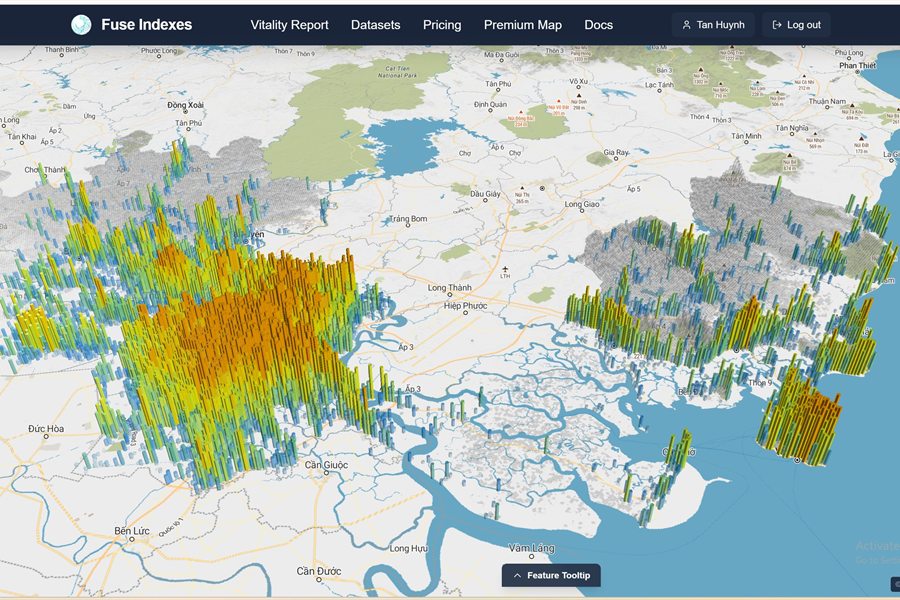Click the Fuse Indexes globe logo
This screenshot has height=600, width=900.
(x=81, y=25)
